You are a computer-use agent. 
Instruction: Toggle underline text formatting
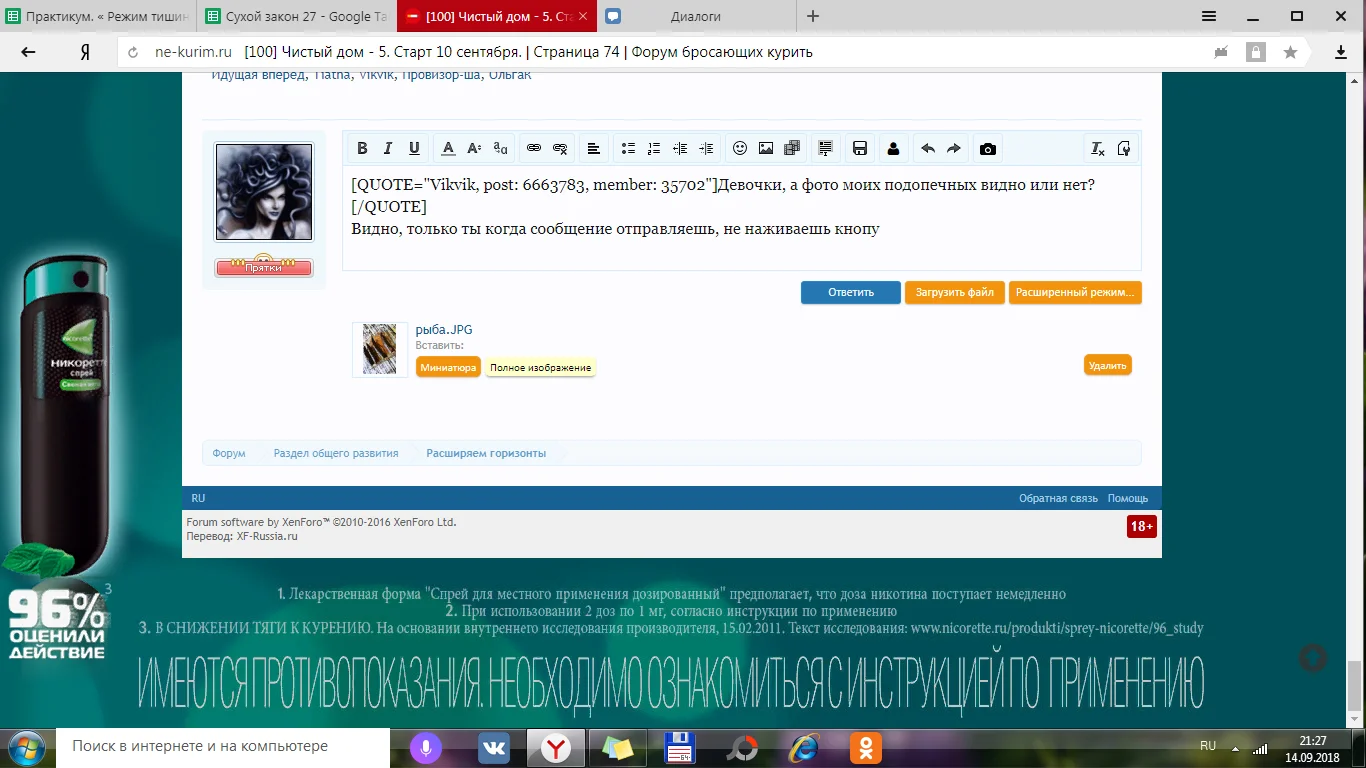pos(414,149)
